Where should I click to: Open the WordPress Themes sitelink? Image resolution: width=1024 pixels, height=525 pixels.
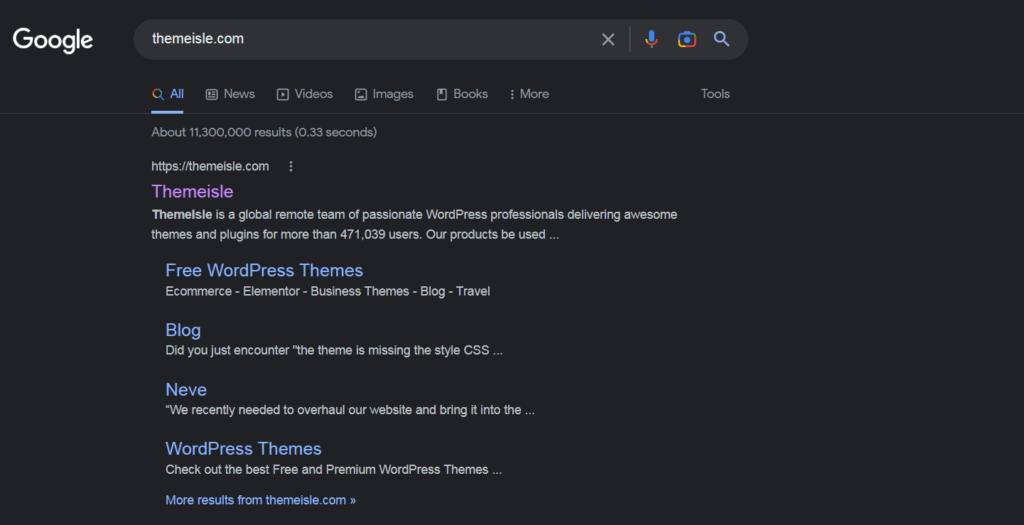(244, 449)
